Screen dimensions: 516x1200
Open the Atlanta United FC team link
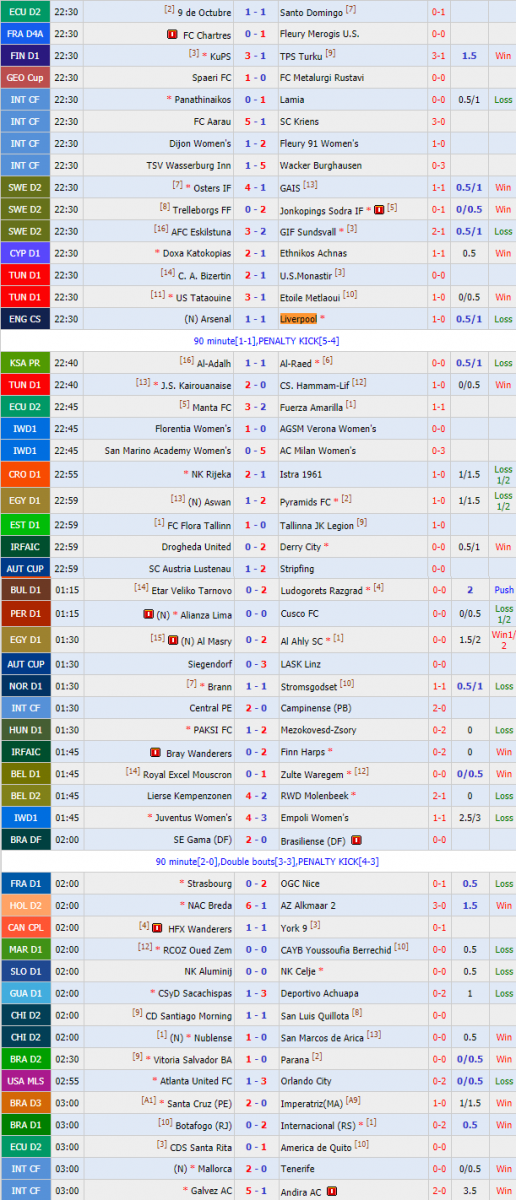(x=196, y=1082)
